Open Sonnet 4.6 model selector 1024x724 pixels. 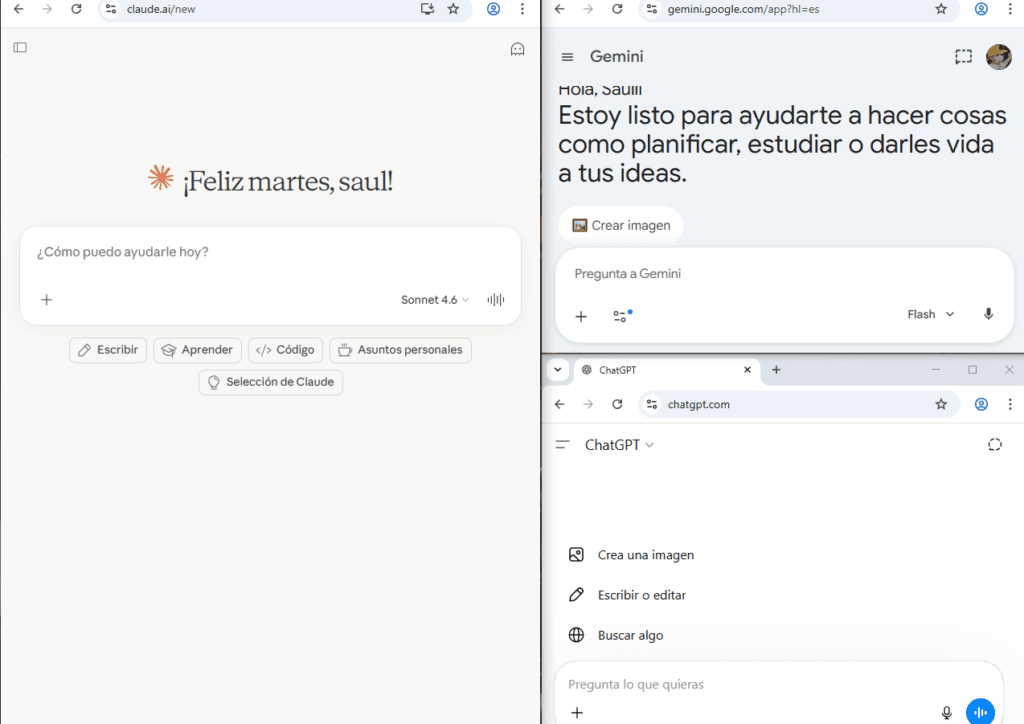click(x=434, y=300)
